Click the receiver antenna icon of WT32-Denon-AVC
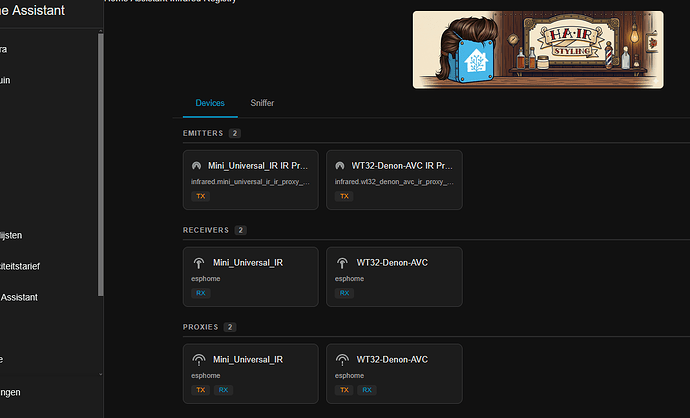The height and width of the screenshot is (418, 690). (x=342, y=263)
